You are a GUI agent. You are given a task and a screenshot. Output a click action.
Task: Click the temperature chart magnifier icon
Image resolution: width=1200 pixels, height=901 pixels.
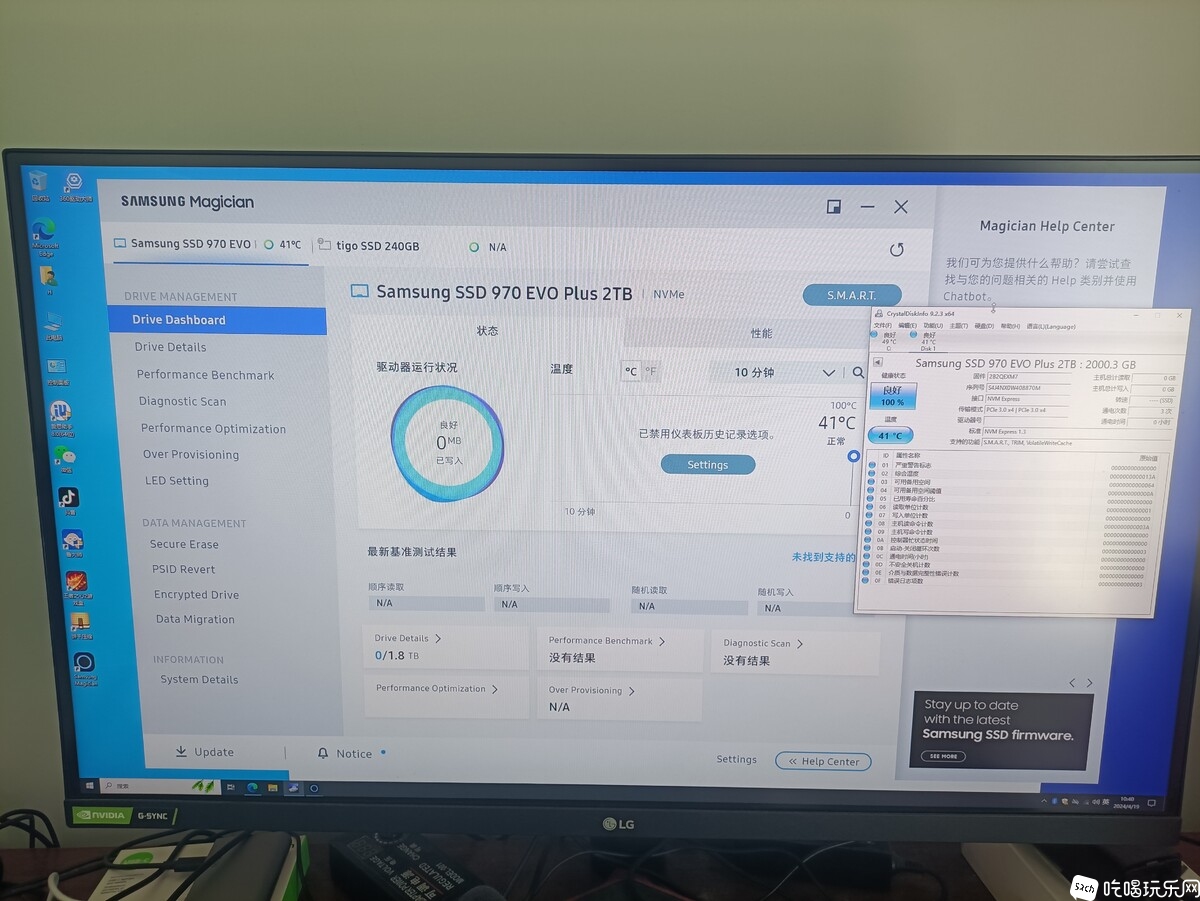pyautogui.click(x=858, y=372)
